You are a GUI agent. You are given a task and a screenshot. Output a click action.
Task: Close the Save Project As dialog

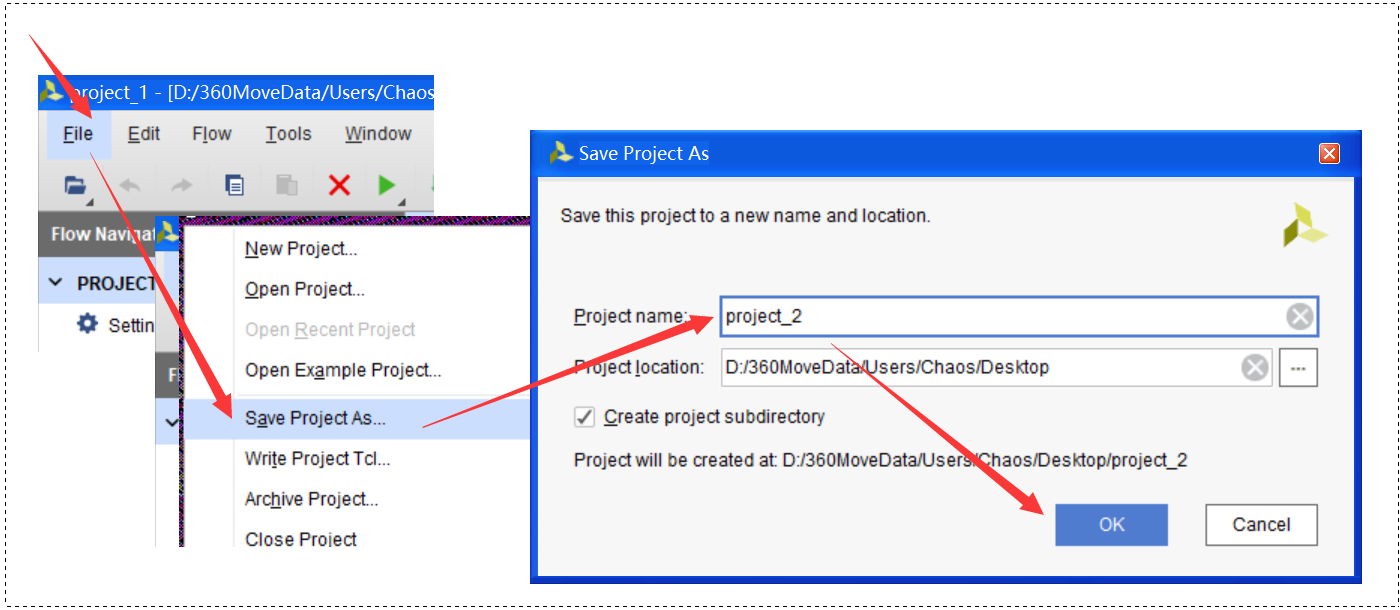[x=1329, y=154]
